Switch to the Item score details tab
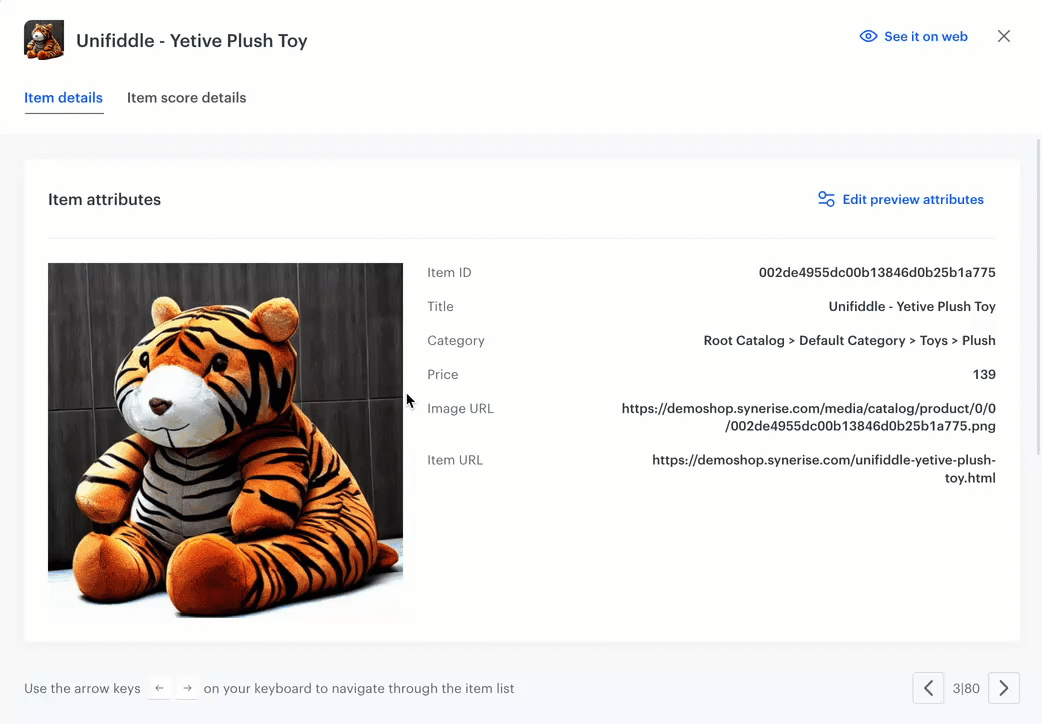Image resolution: width=1042 pixels, height=724 pixels. point(186,97)
